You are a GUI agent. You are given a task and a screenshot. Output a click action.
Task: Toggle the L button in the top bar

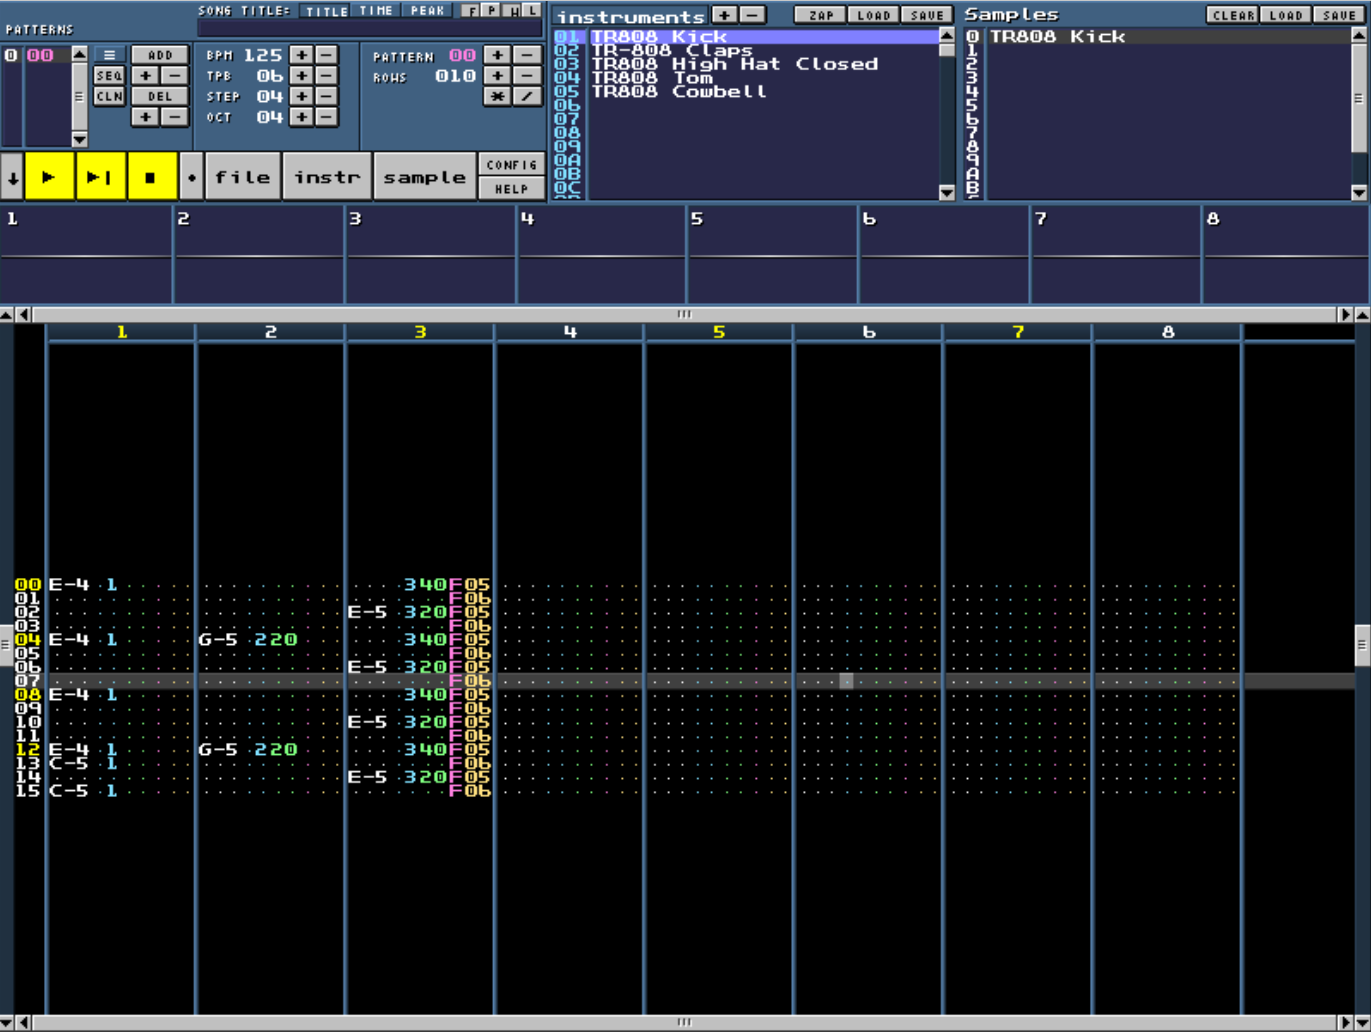[x=532, y=11]
